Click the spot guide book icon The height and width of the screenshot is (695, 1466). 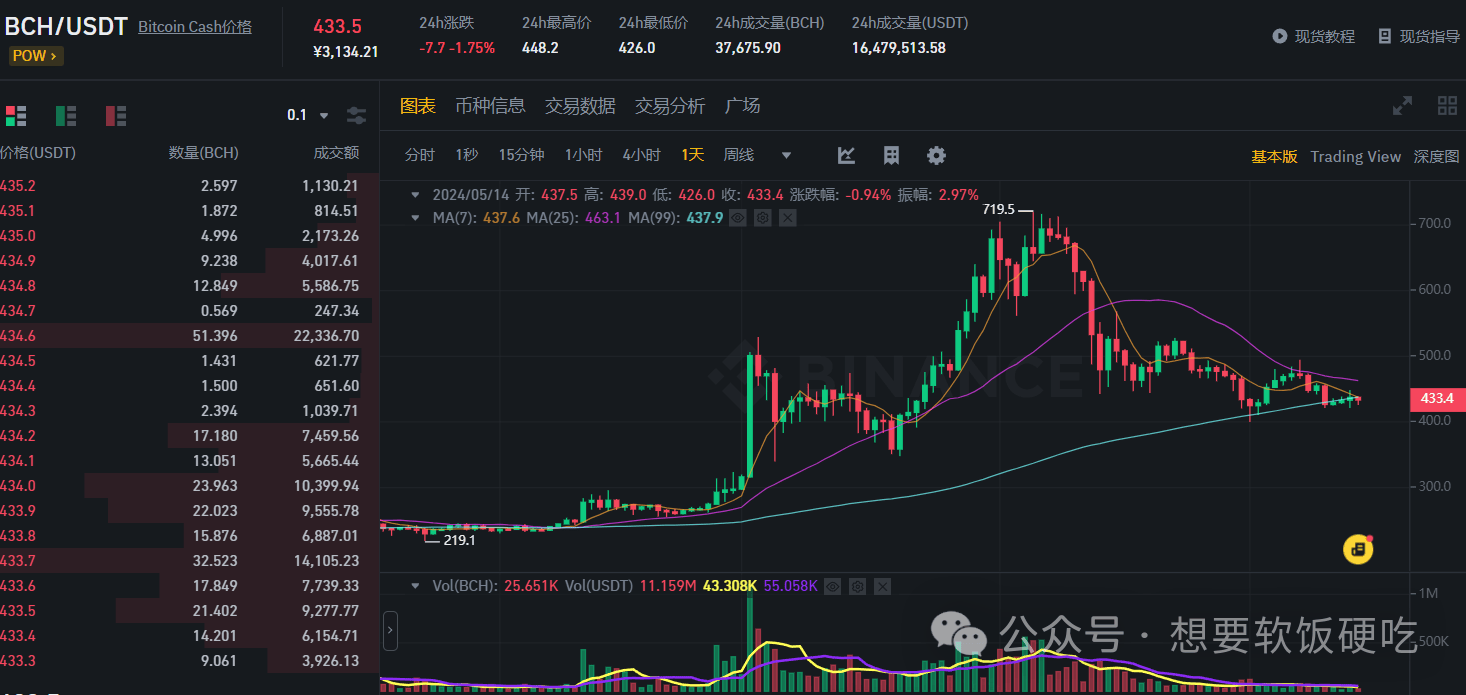pos(1385,36)
